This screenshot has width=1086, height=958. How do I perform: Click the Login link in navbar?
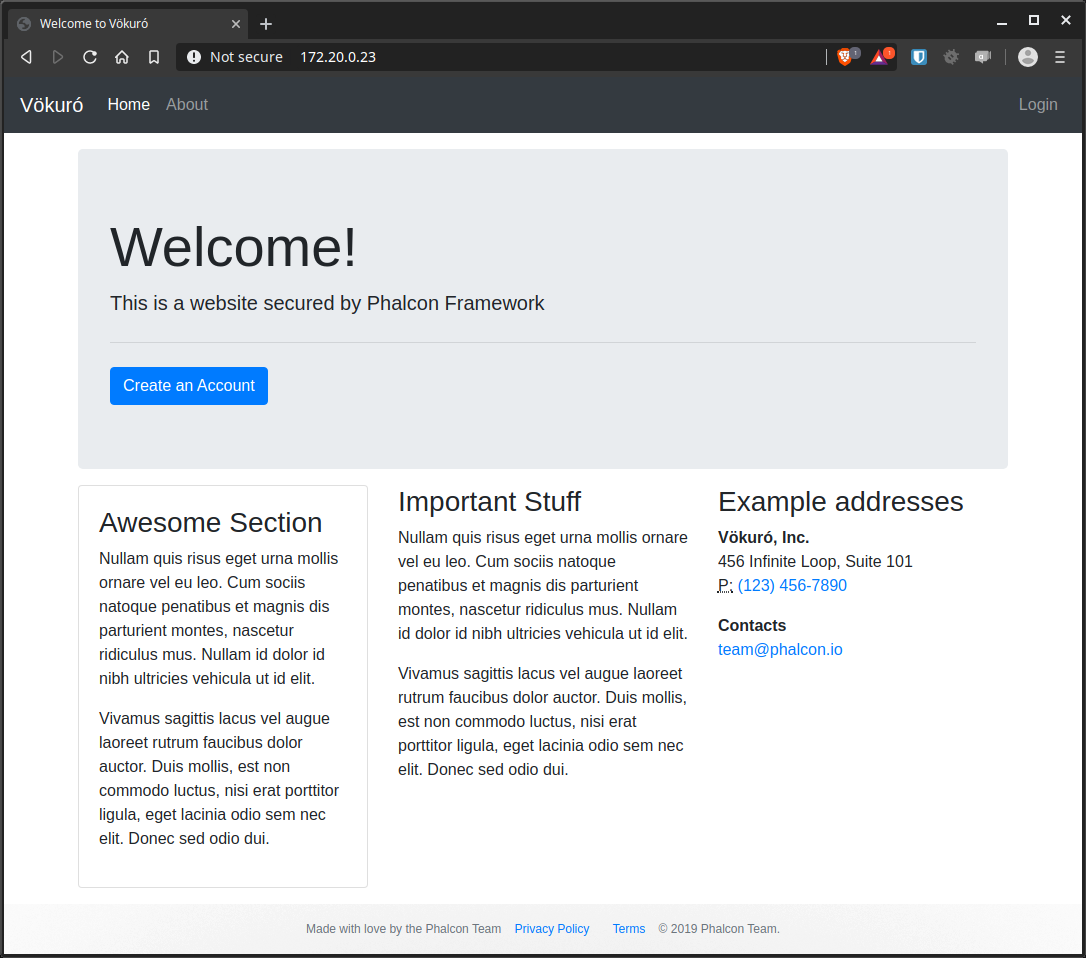[1037, 105]
